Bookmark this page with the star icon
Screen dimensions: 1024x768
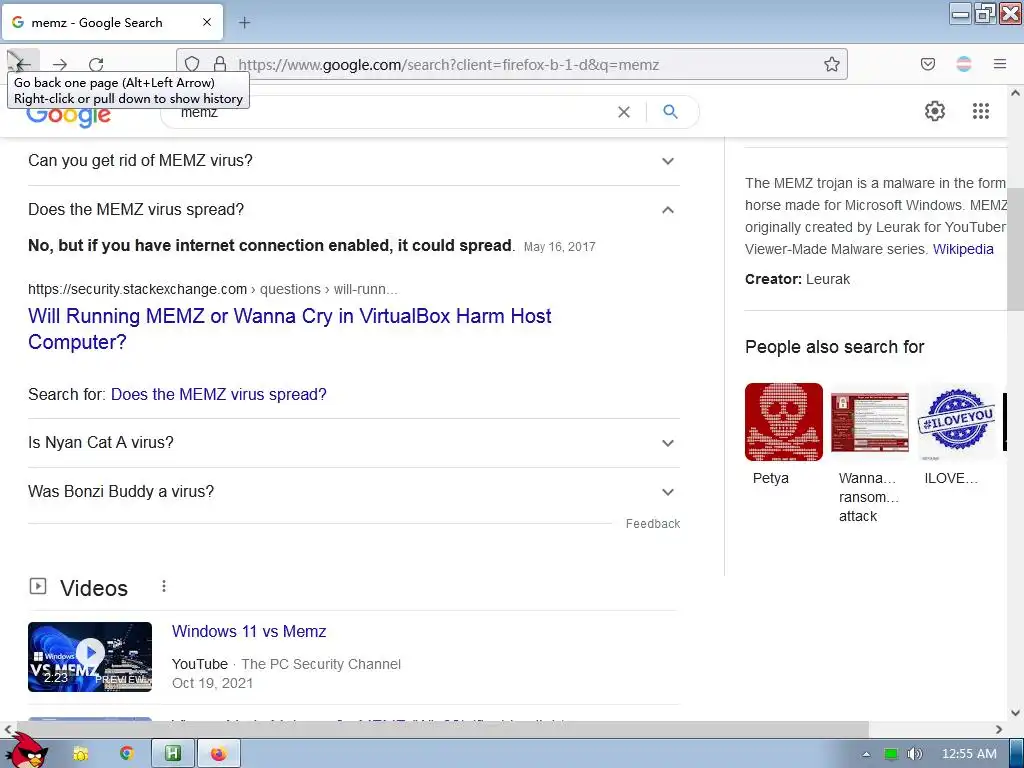pos(831,64)
